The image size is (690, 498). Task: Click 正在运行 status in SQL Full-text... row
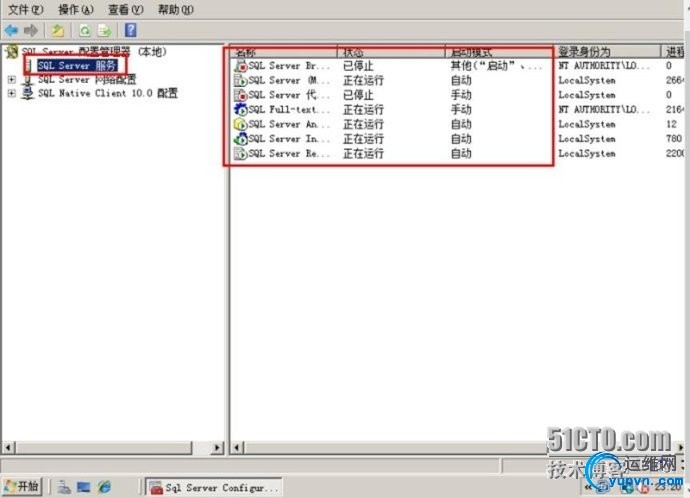[363, 110]
